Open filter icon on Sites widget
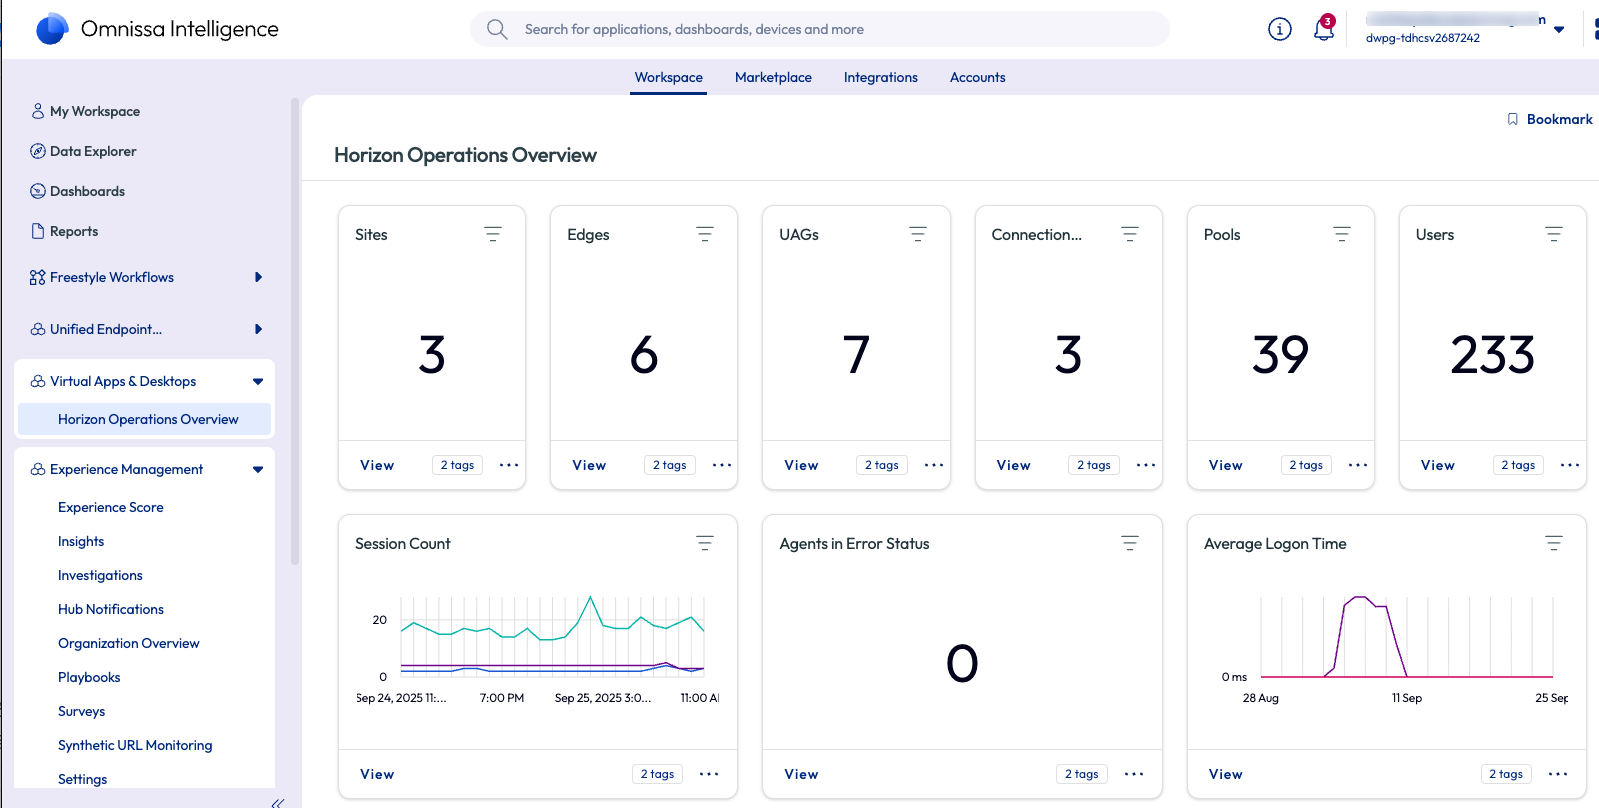The width and height of the screenshot is (1599, 808). 493,234
